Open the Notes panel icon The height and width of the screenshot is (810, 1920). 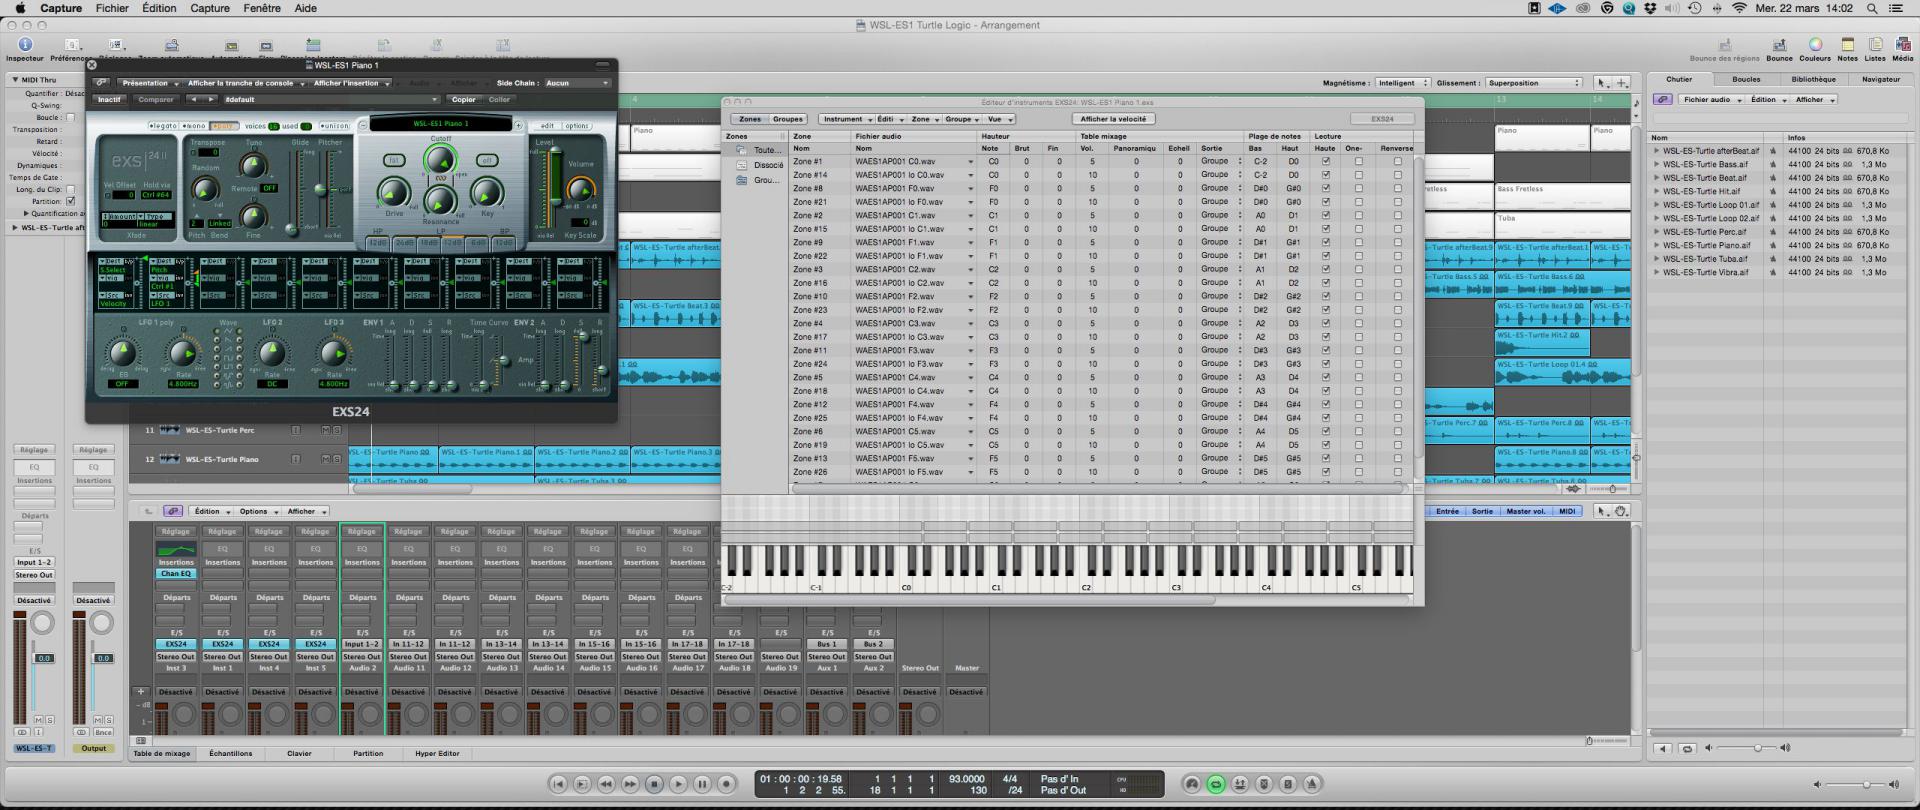tap(1847, 45)
